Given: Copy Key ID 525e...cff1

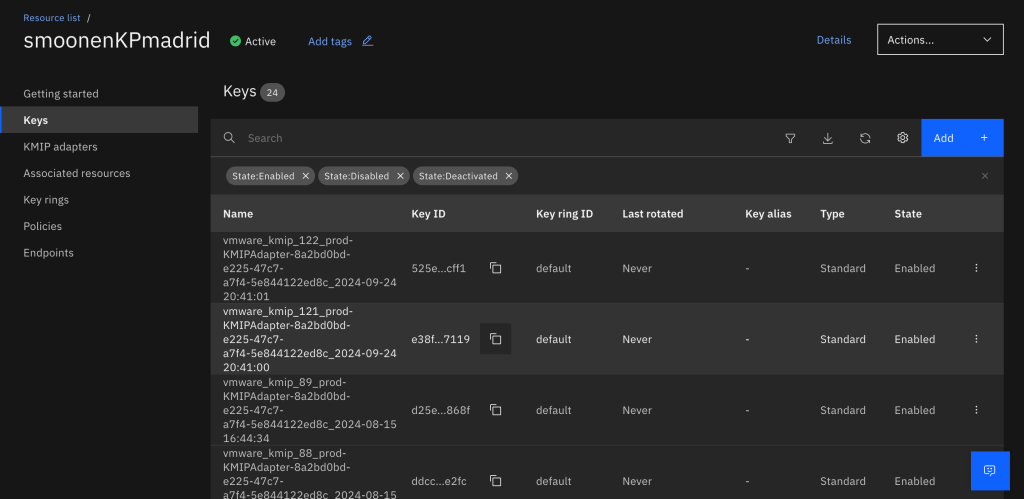Looking at the screenshot, I should coord(495,268).
